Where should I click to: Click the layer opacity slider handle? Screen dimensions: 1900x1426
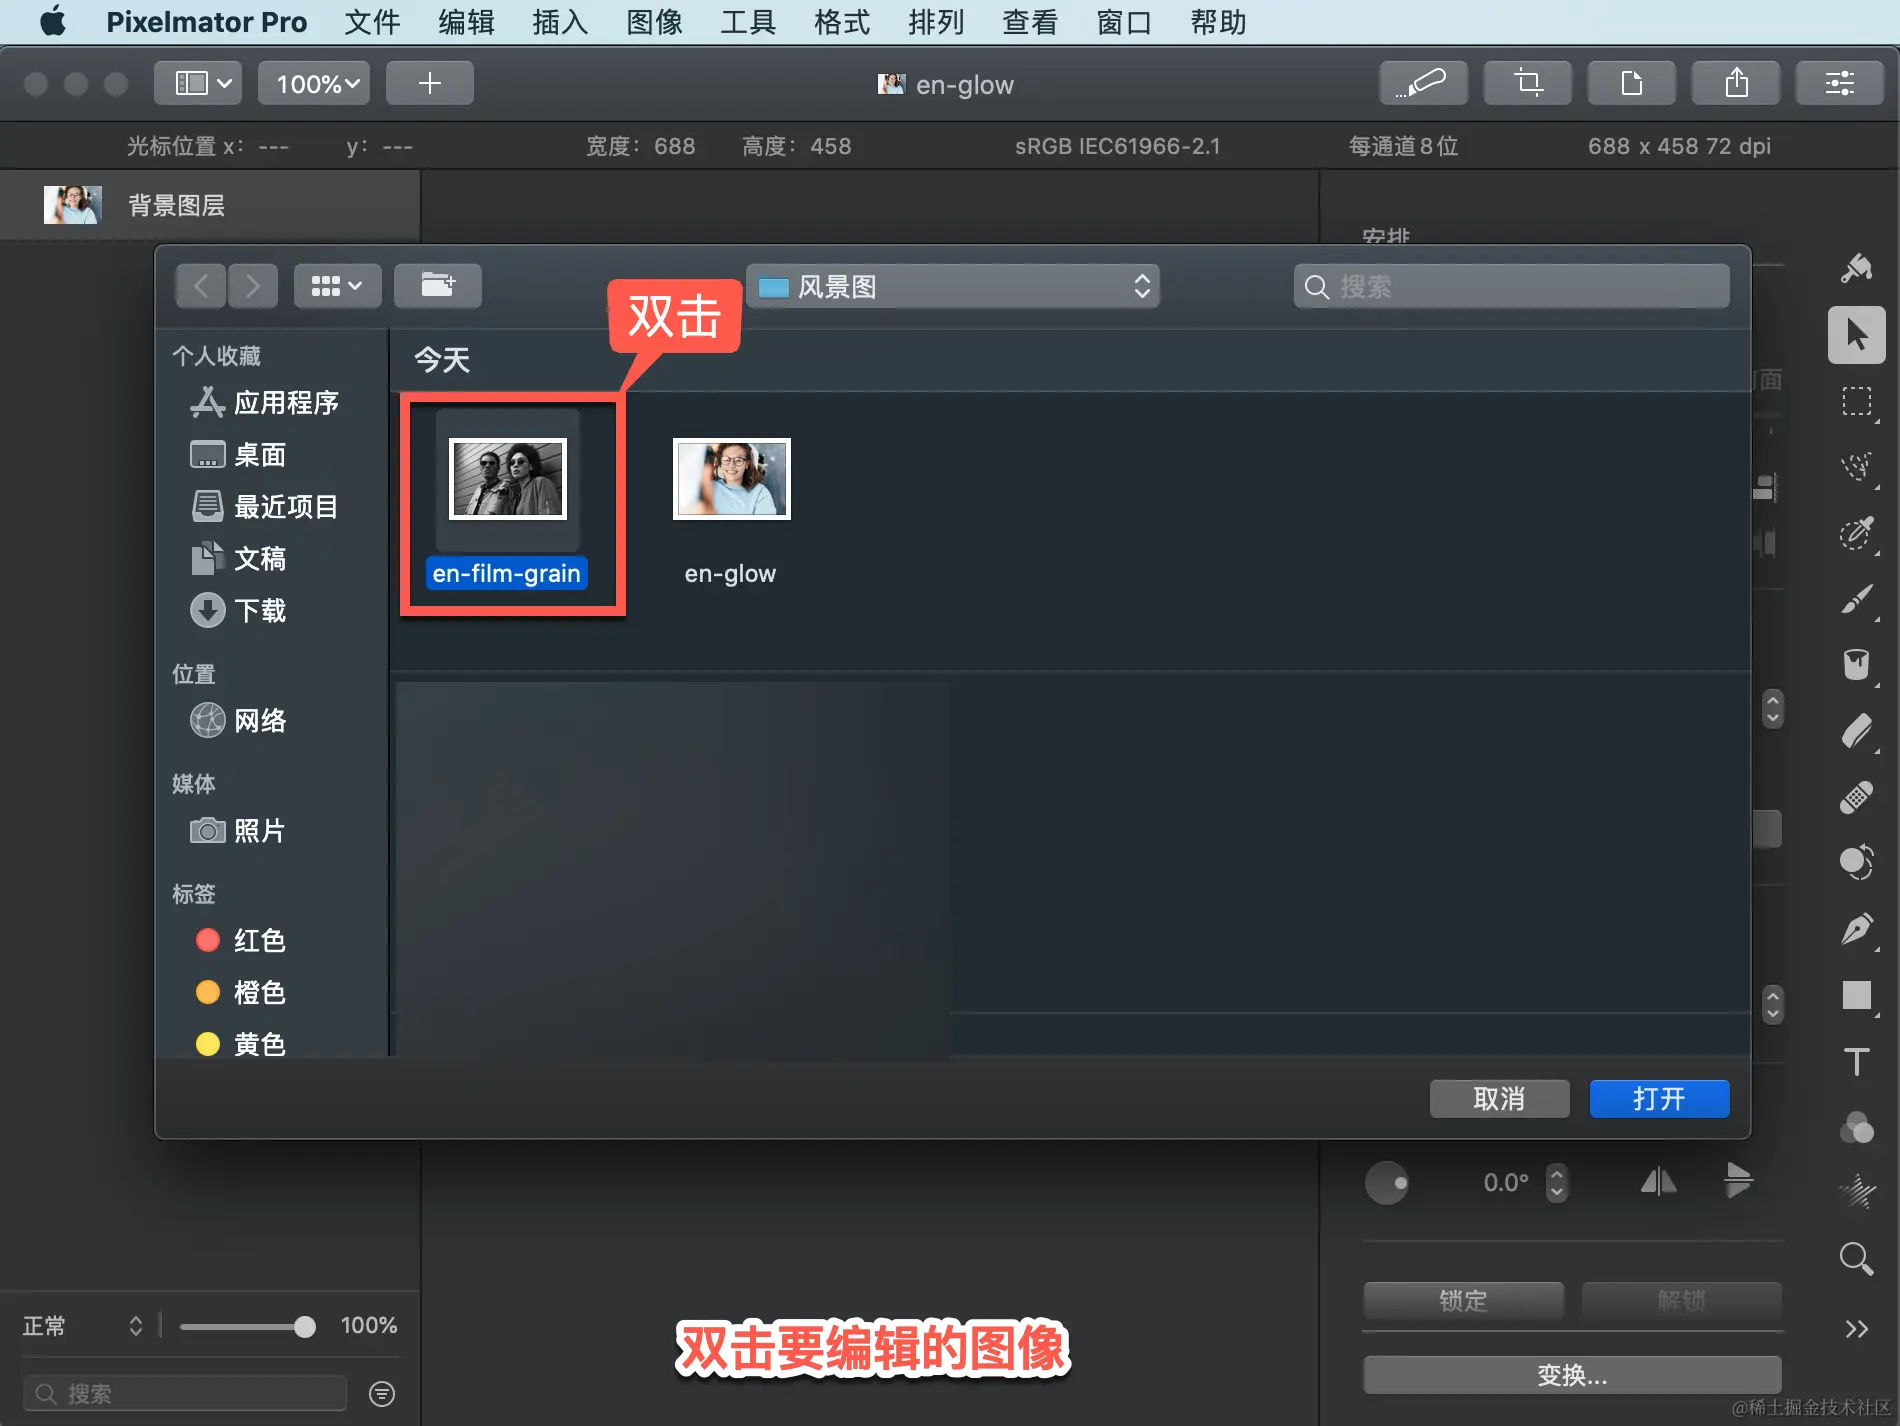(x=305, y=1326)
